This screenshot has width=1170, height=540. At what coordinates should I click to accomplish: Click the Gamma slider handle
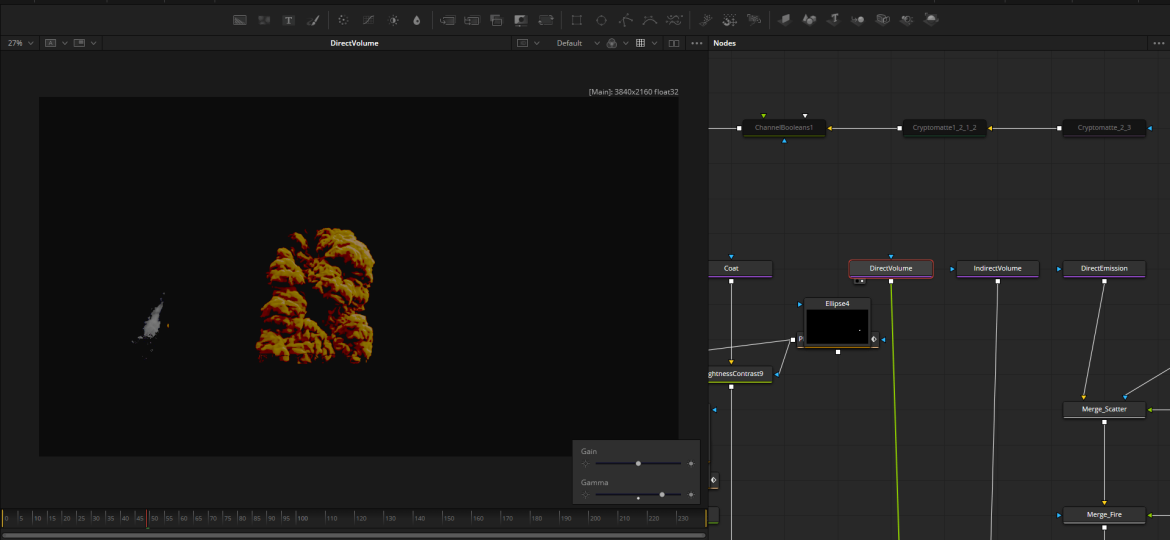[x=662, y=494]
